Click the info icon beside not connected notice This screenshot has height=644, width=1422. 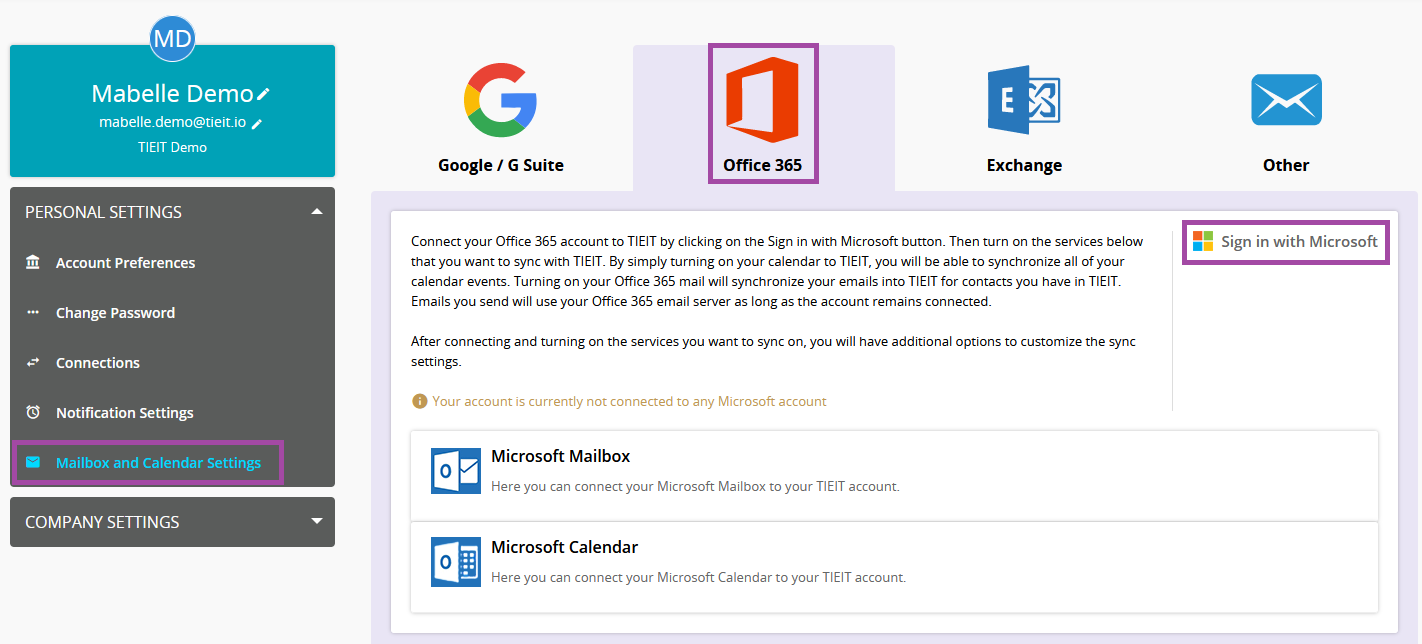pyautogui.click(x=420, y=401)
